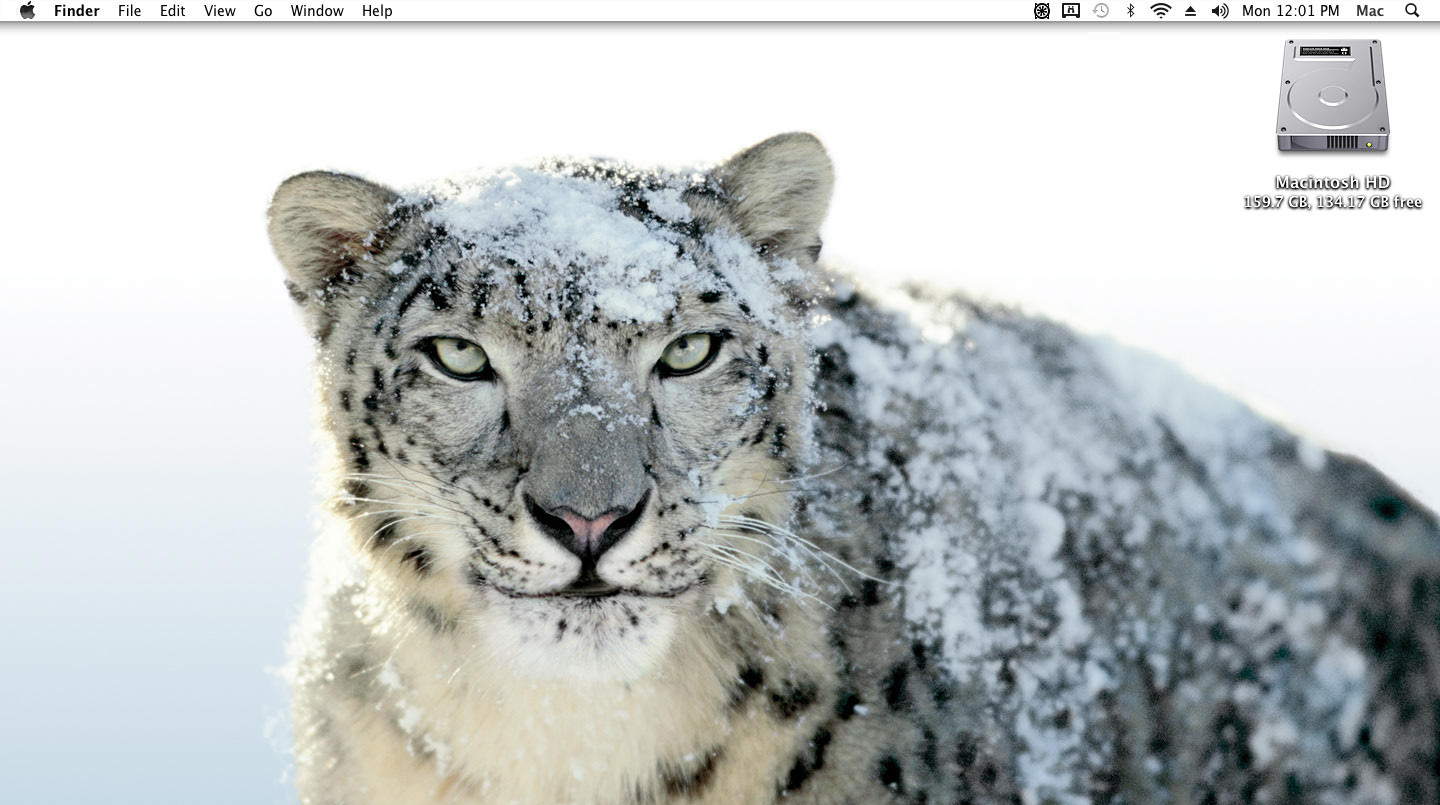Select the Macintosh HD drive icon
This screenshot has width=1440, height=805.
[1333, 97]
